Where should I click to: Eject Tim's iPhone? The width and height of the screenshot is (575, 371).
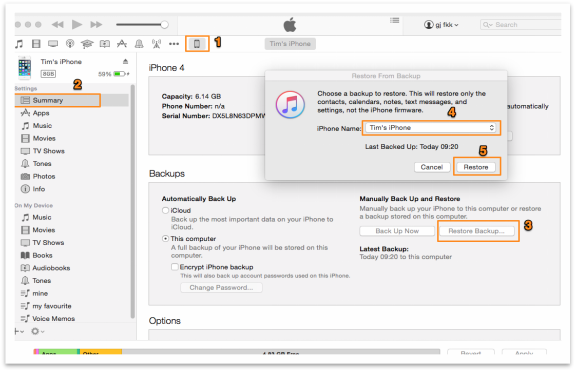(125, 62)
